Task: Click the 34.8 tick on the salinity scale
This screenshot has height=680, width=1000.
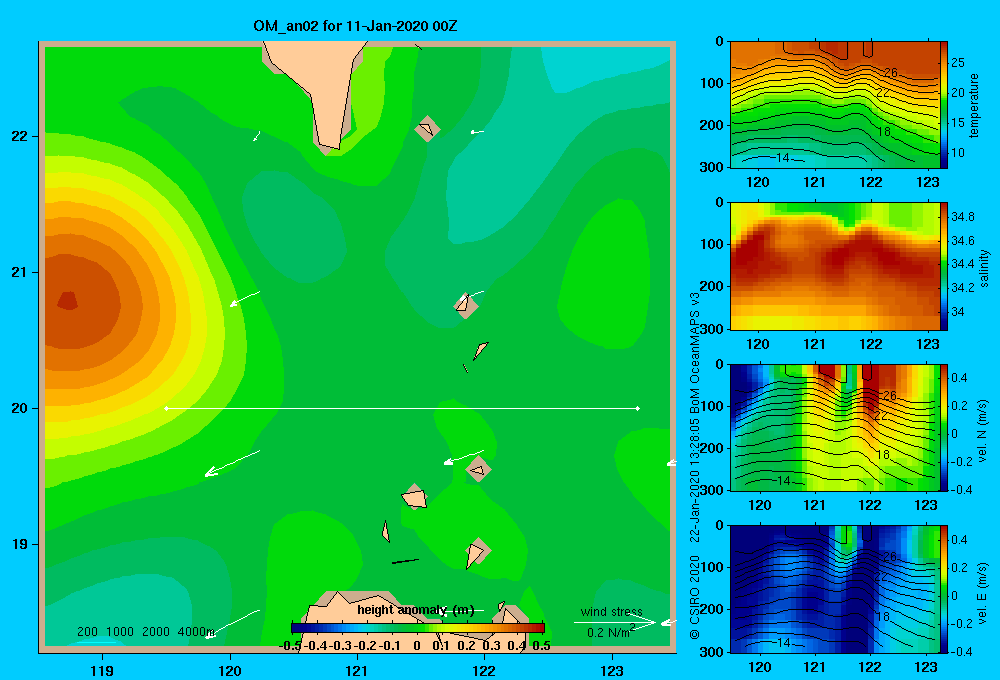Action: [962, 217]
